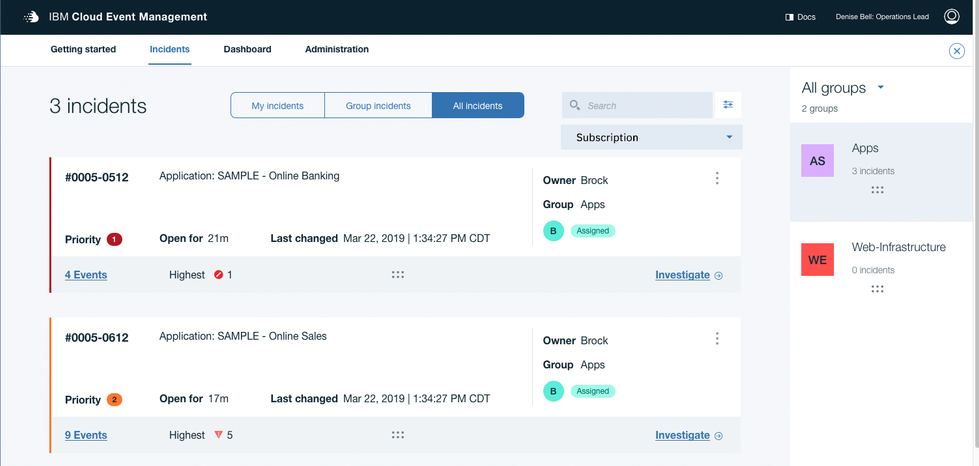Click the 4 Events link

tap(86, 275)
